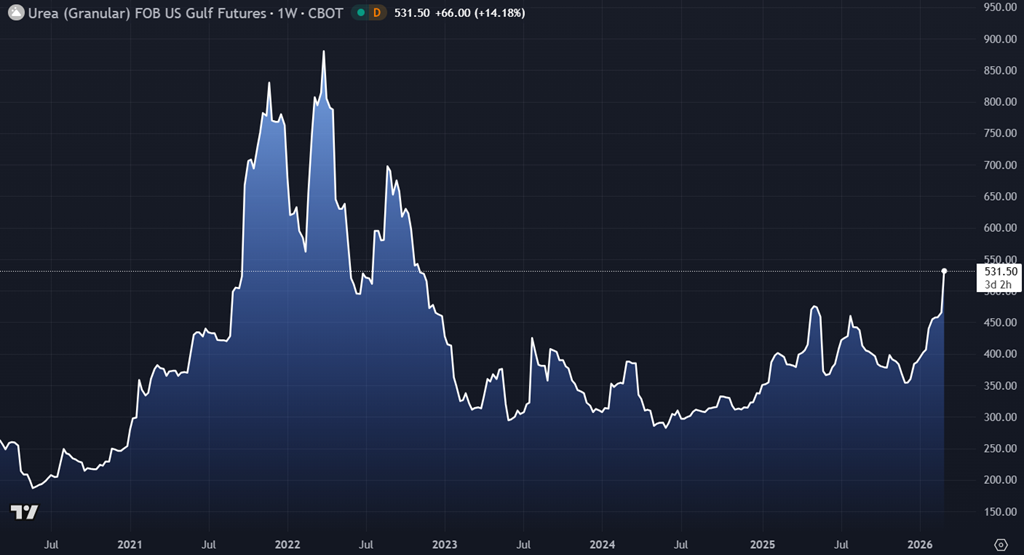Click the 531.50 price in the header legend
The image size is (1024, 555).
(x=414, y=13)
